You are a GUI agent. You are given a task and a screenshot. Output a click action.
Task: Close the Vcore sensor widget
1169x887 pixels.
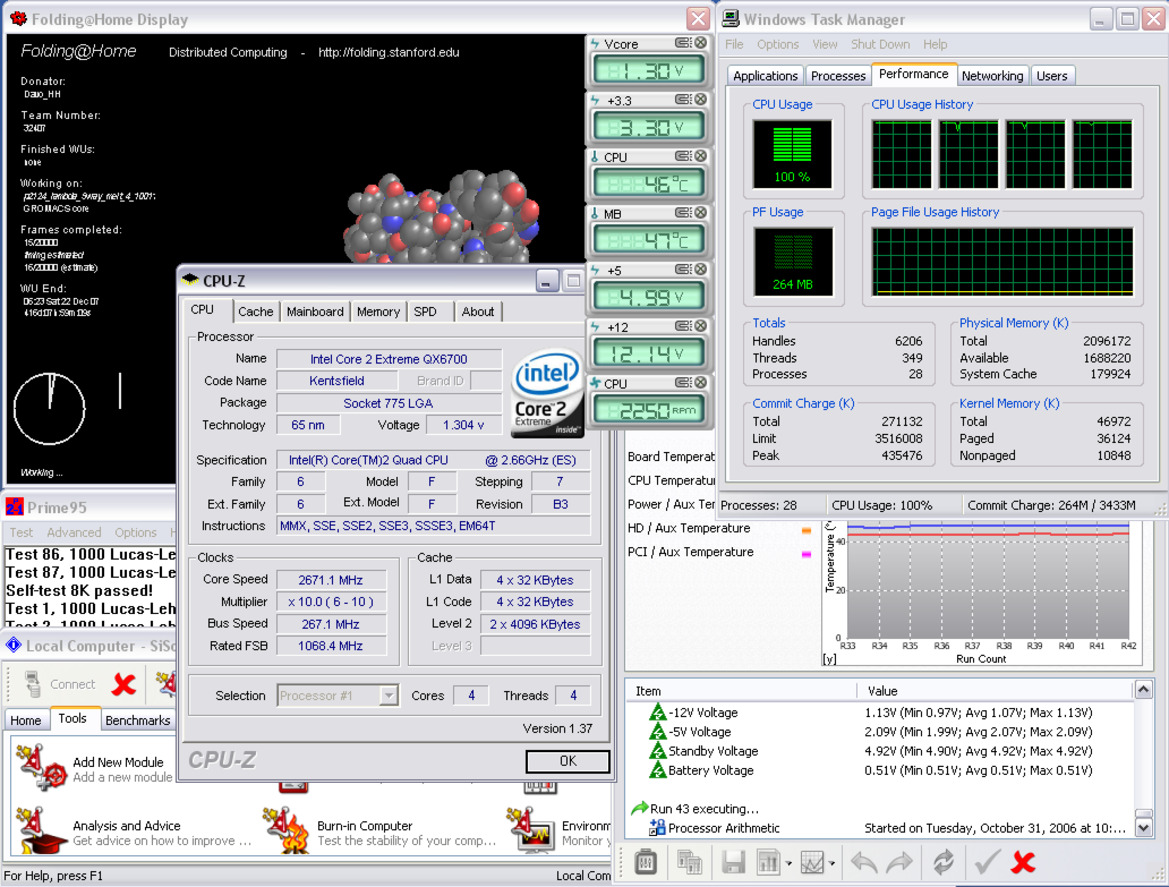[700, 43]
